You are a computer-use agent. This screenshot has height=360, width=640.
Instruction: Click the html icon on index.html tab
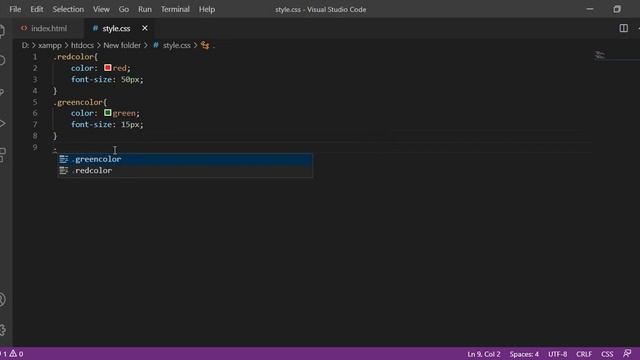pyautogui.click(x=24, y=28)
